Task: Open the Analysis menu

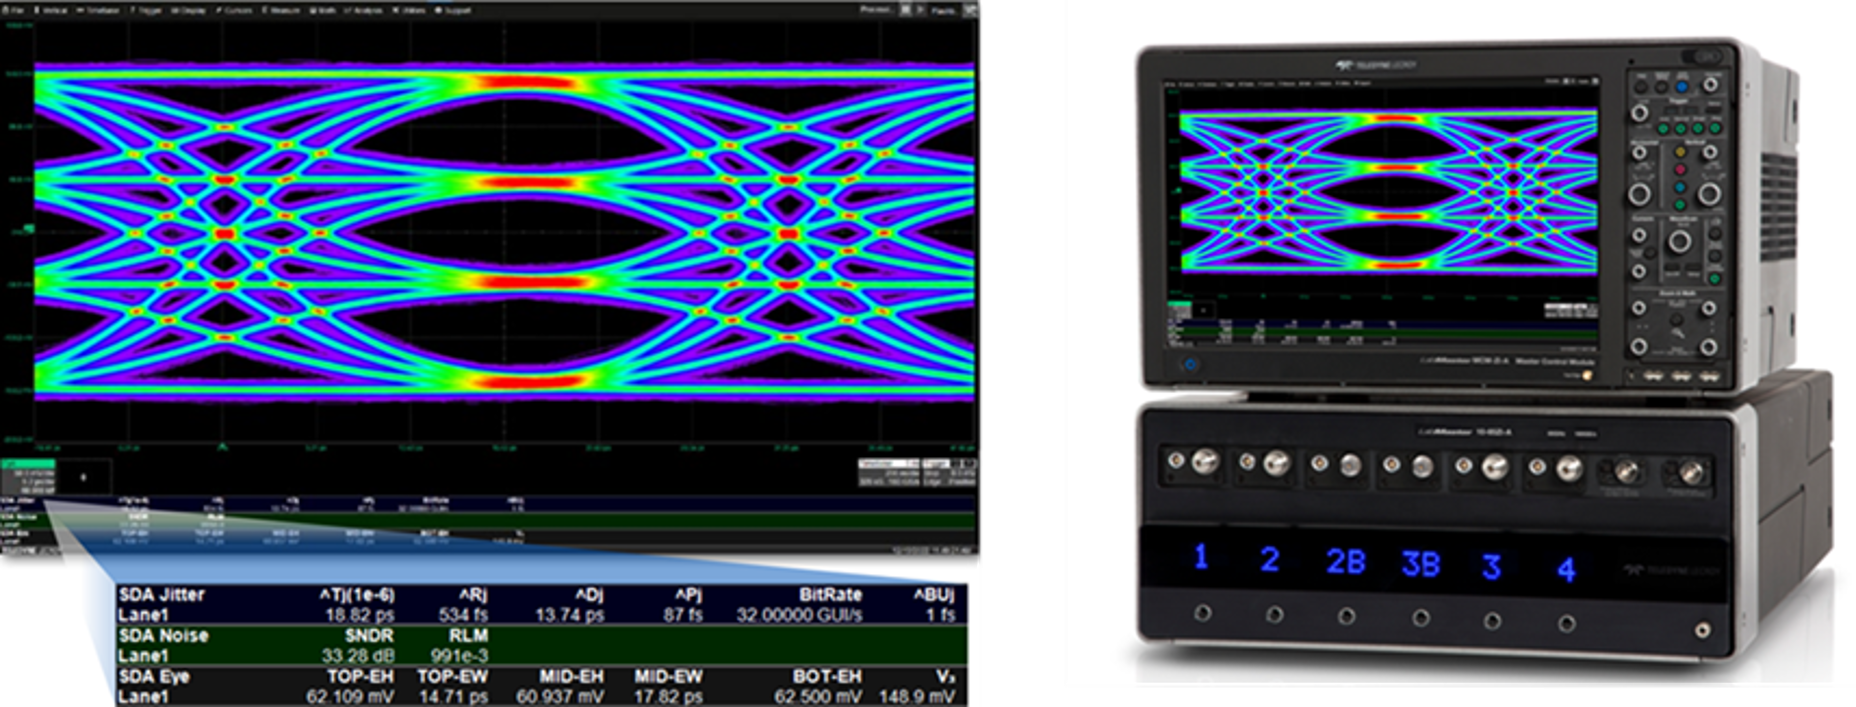Action: click(363, 10)
